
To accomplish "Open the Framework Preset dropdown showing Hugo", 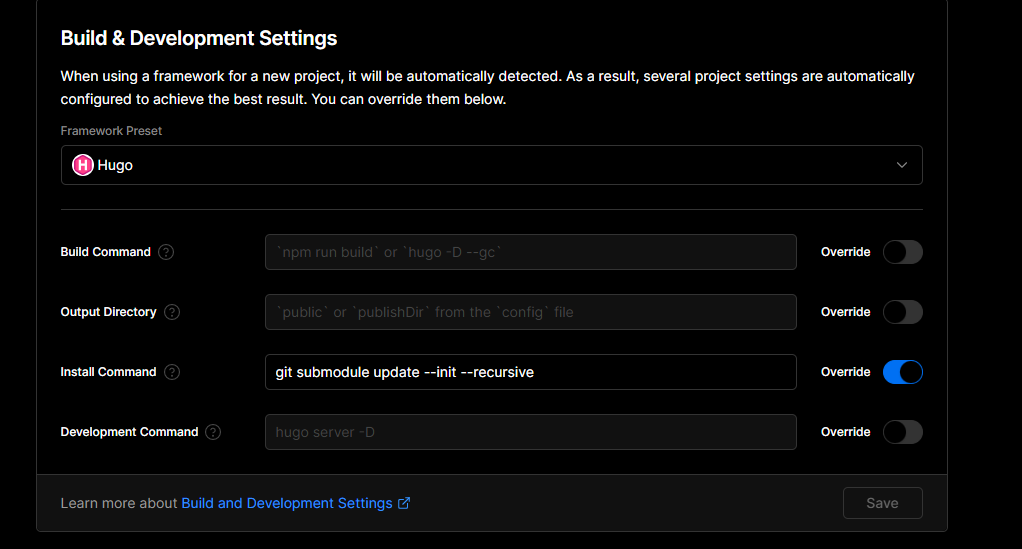I will [x=491, y=165].
